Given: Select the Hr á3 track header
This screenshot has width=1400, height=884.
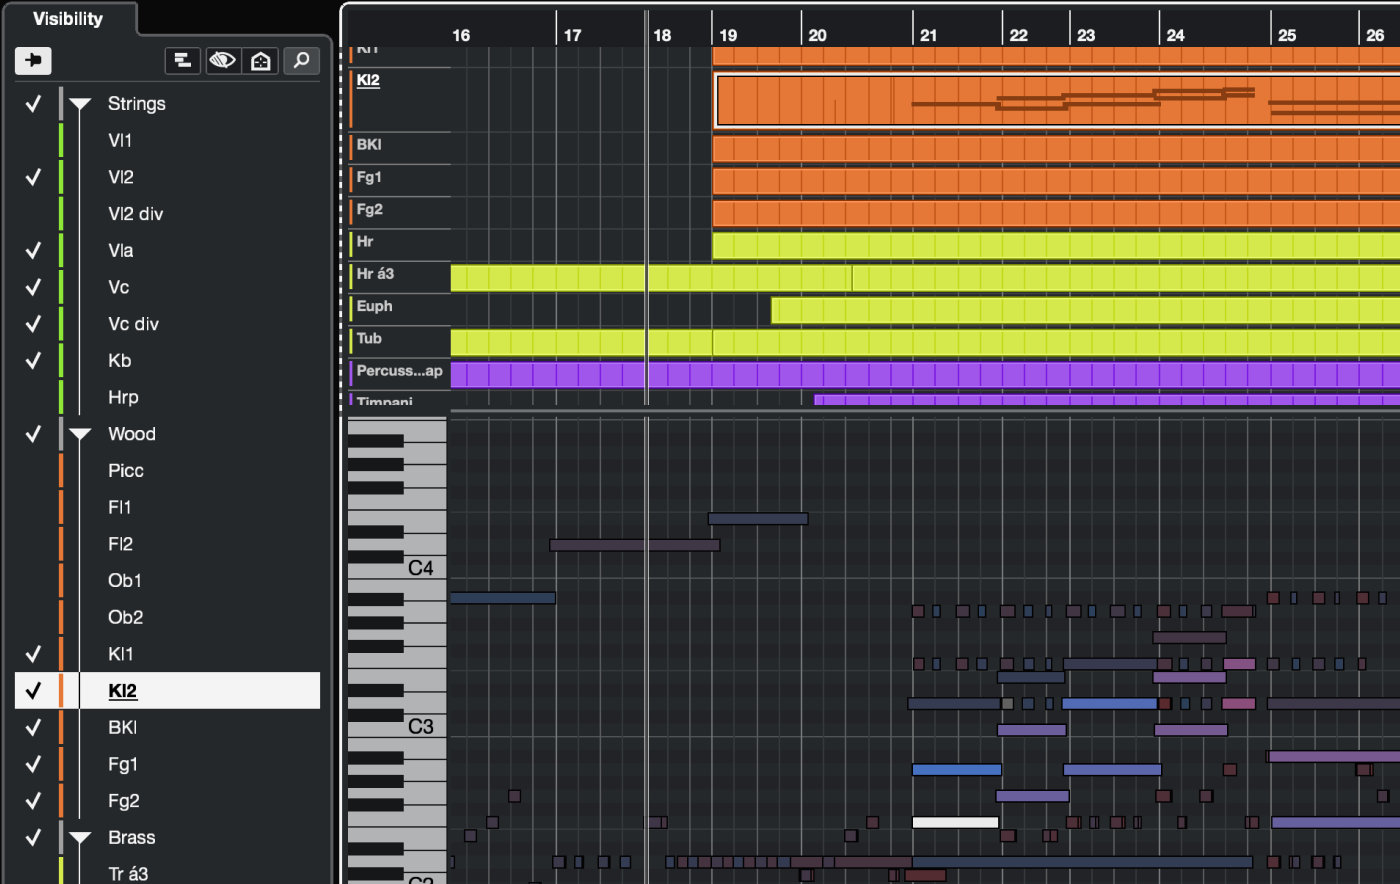Looking at the screenshot, I should [x=400, y=277].
